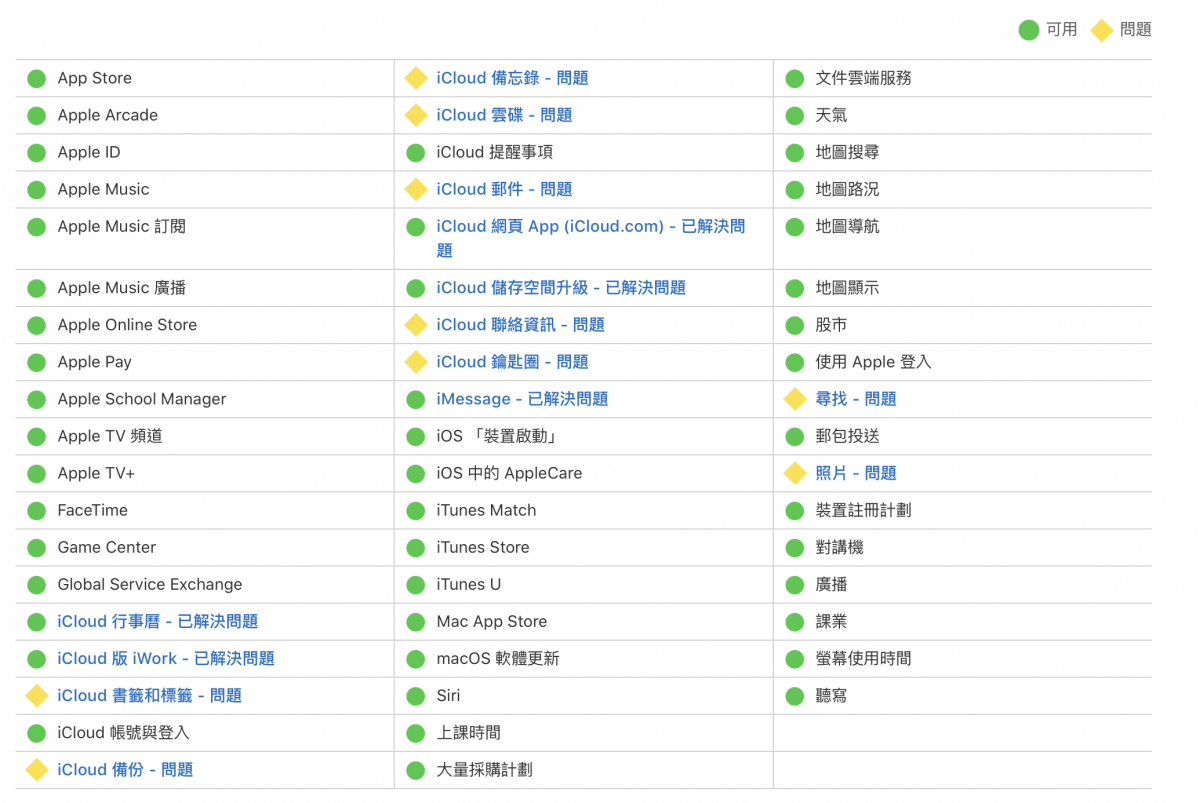Select iCloud 提醒事項 text
Image resolution: width=1200 pixels, height=803 pixels.
coord(494,152)
